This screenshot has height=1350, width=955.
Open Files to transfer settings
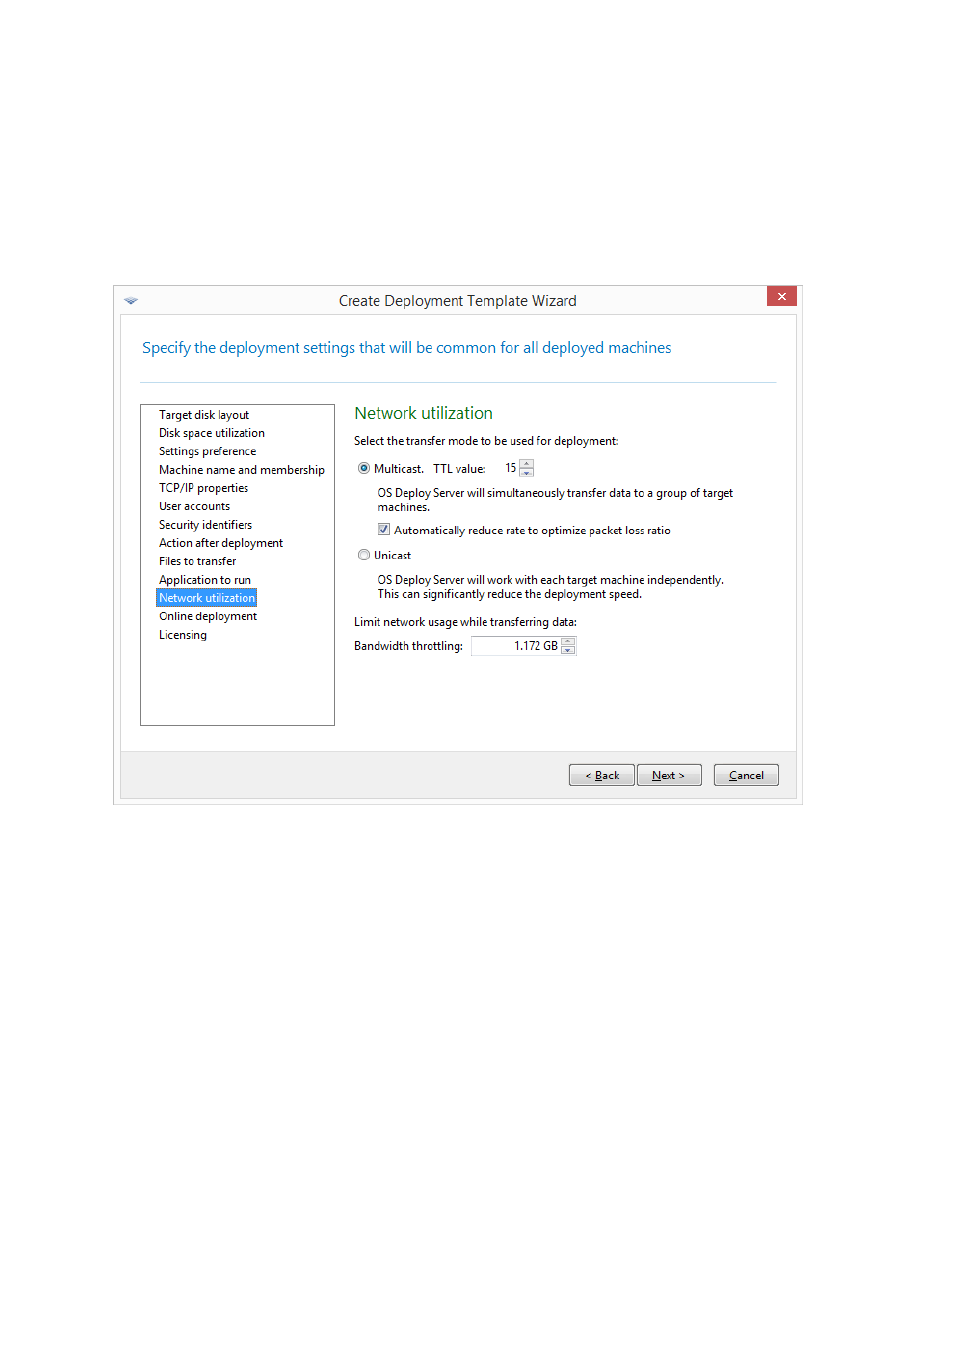coord(197,561)
